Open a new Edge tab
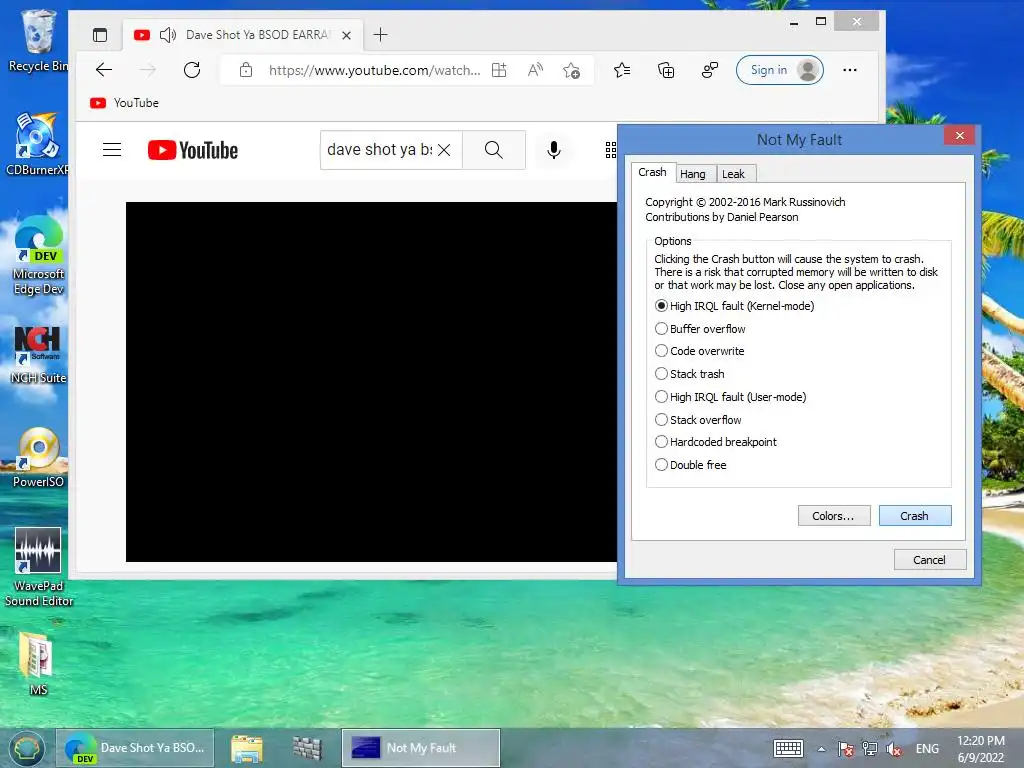 (x=380, y=35)
